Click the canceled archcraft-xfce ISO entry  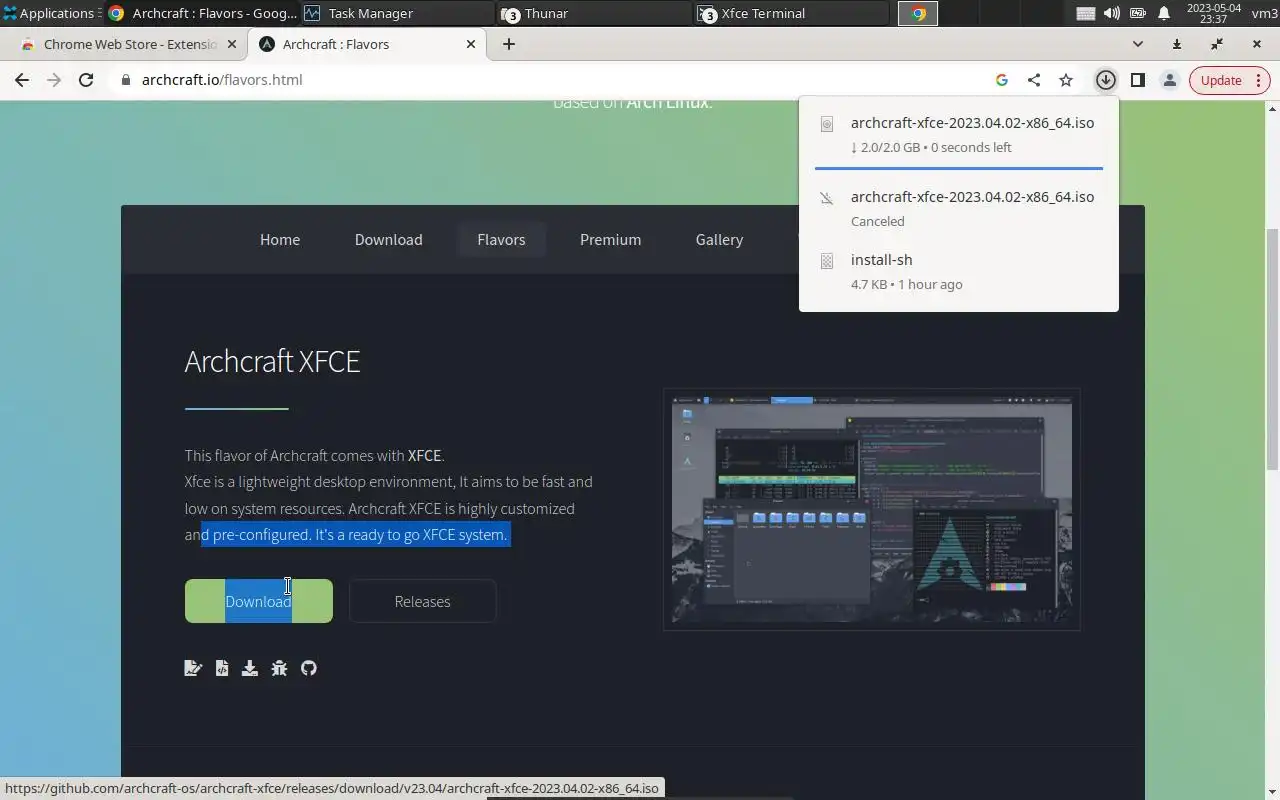[x=958, y=208]
